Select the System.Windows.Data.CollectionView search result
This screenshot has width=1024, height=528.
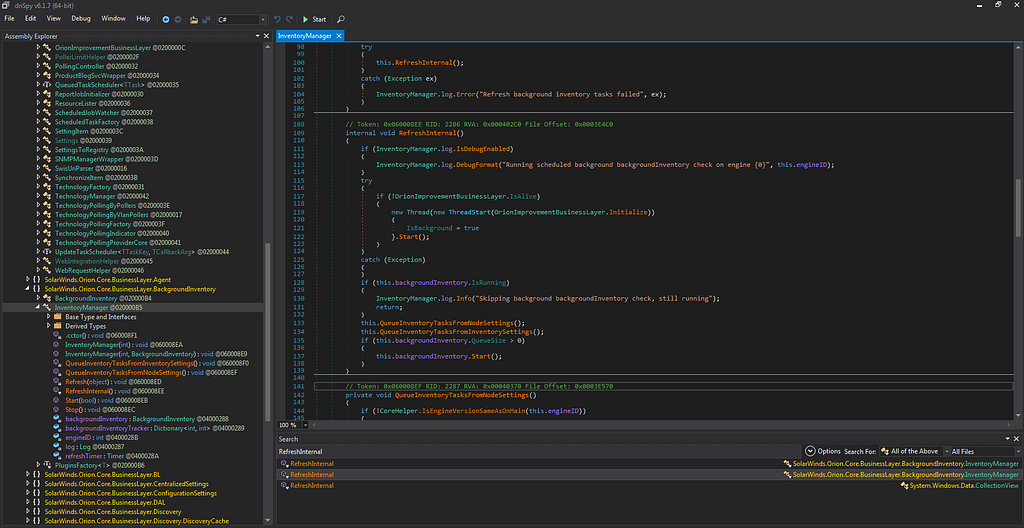650,486
